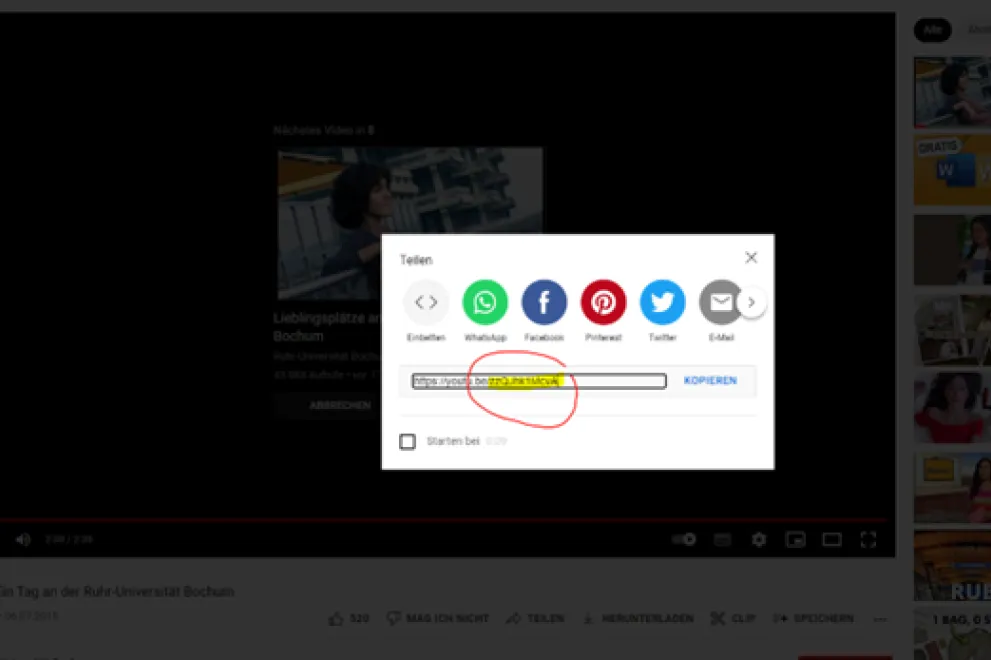This screenshot has height=660, width=991.
Task: Share to Facebook from the Teilen dialog
Action: pos(544,302)
